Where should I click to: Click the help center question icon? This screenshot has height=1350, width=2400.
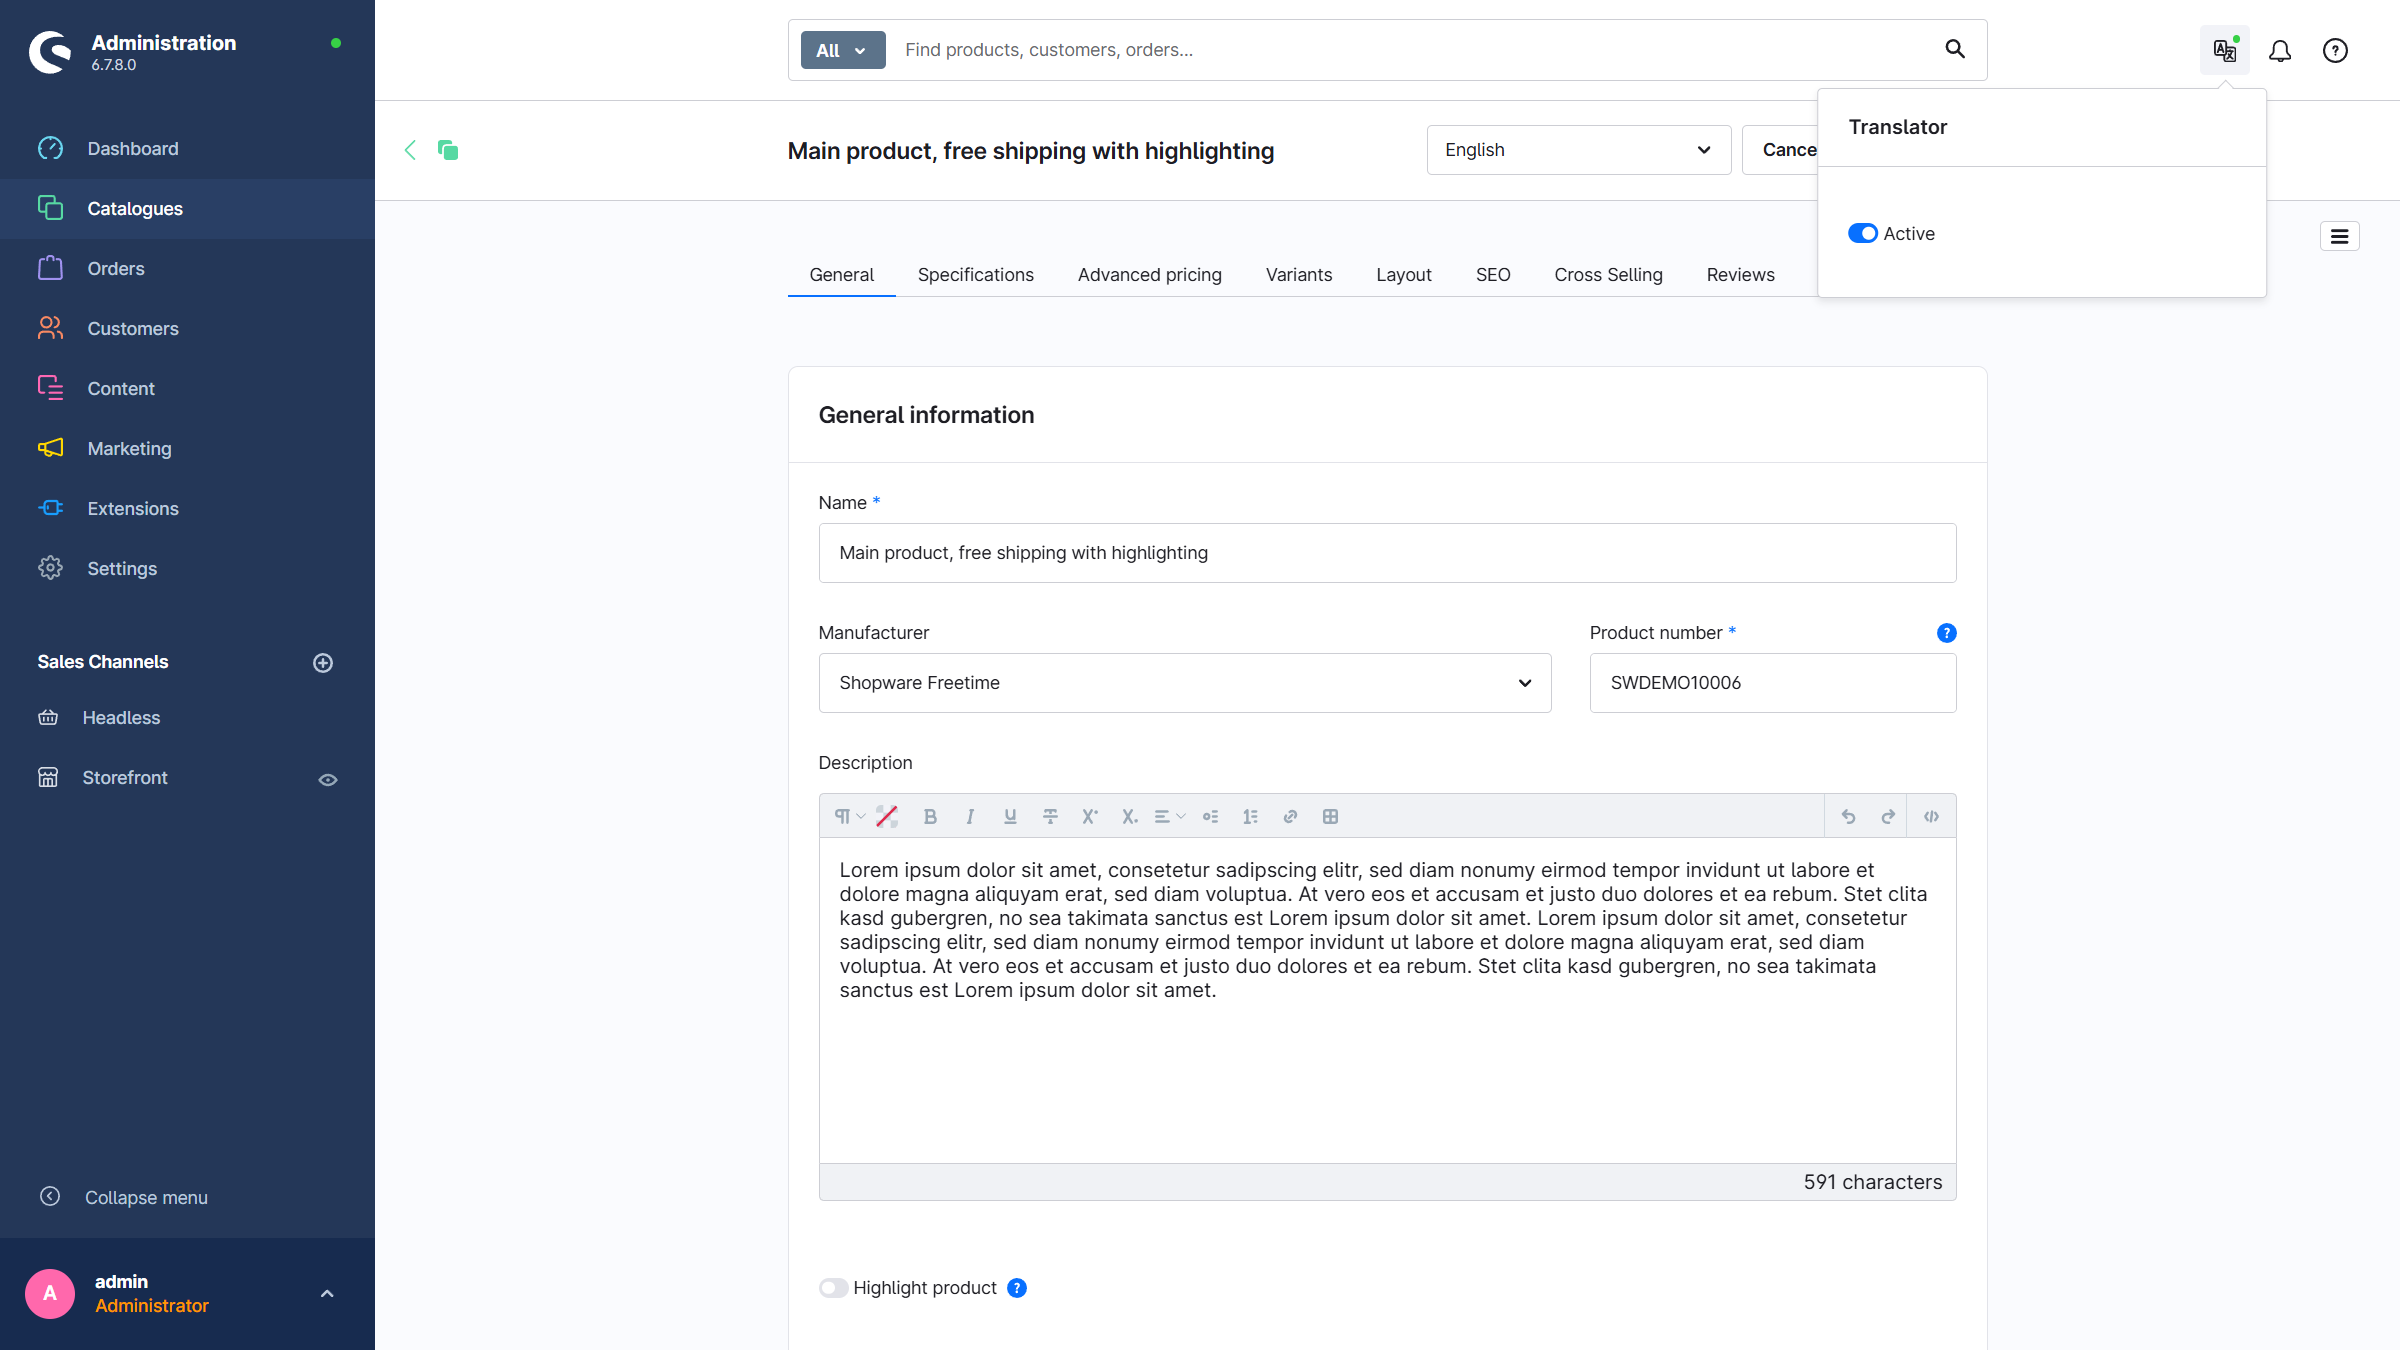(x=2335, y=50)
